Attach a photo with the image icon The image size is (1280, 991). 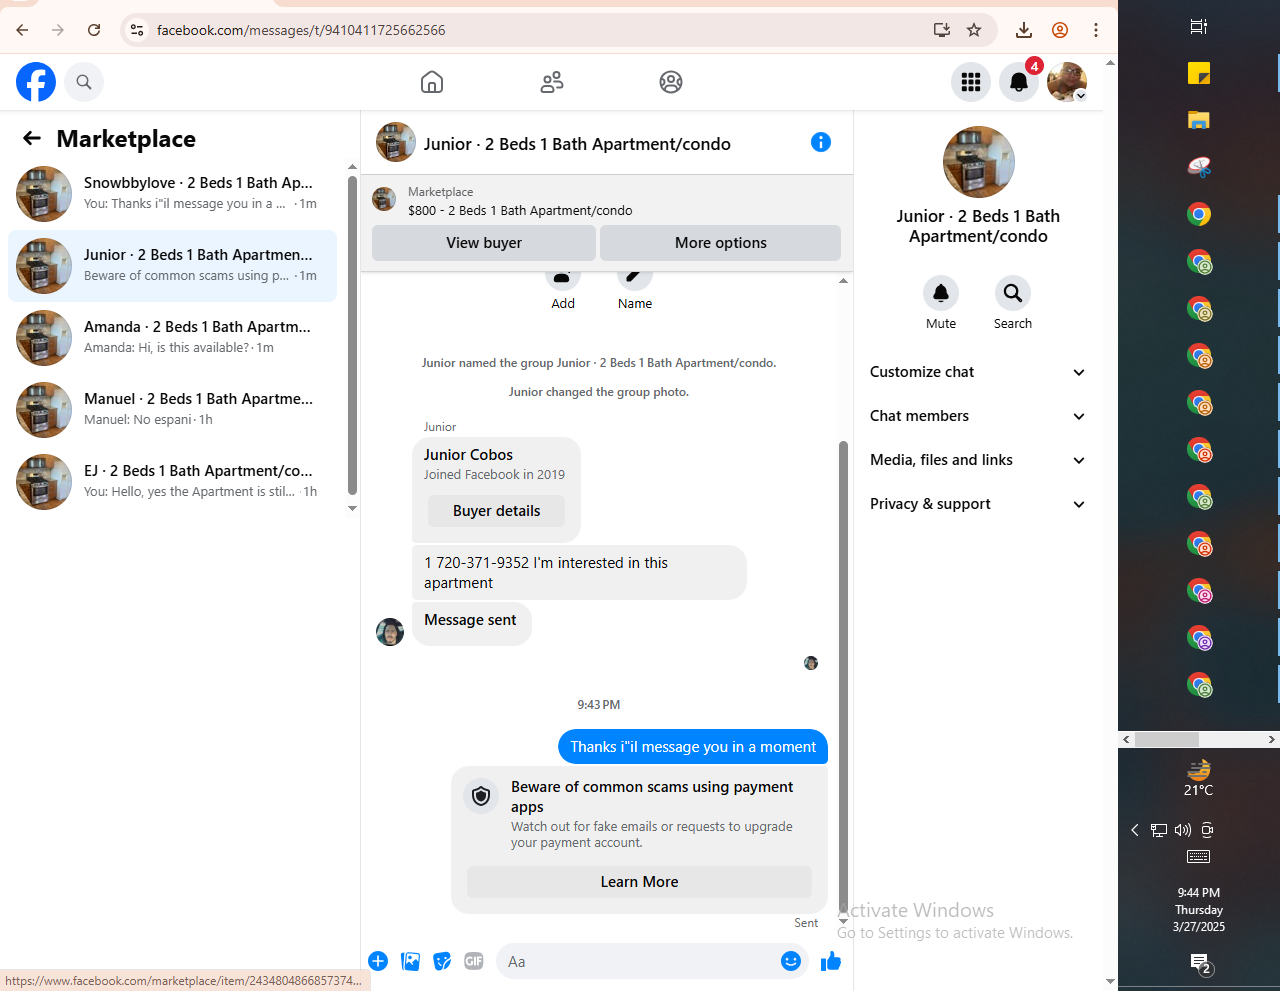[410, 961]
